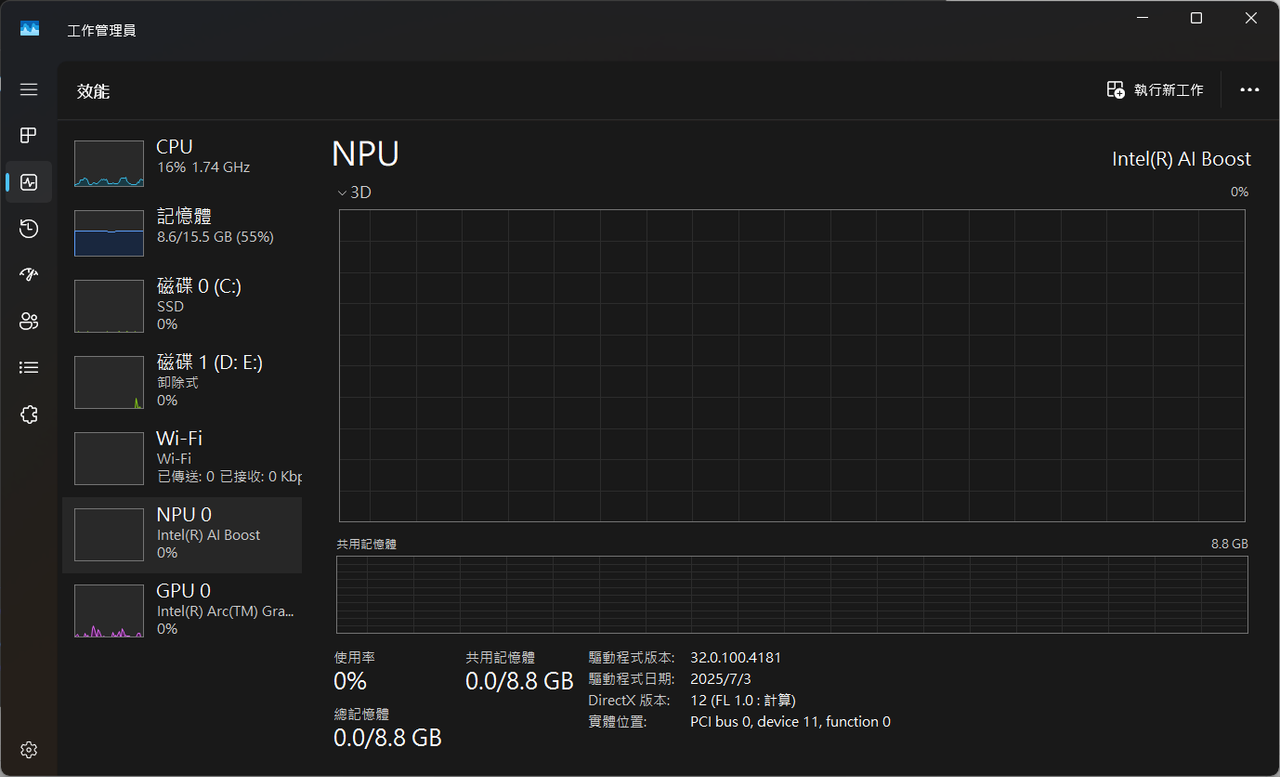Click the 總記憶體 label
This screenshot has height=777, width=1280.
click(362, 715)
